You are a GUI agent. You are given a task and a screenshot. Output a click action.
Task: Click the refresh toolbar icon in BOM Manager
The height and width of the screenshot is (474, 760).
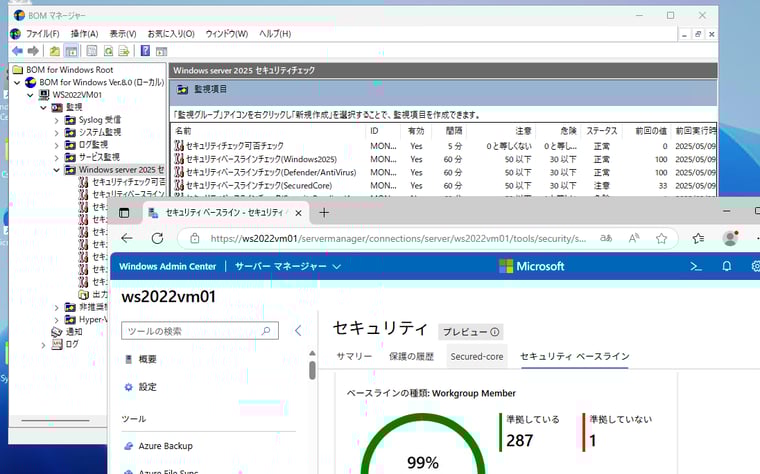coord(108,51)
